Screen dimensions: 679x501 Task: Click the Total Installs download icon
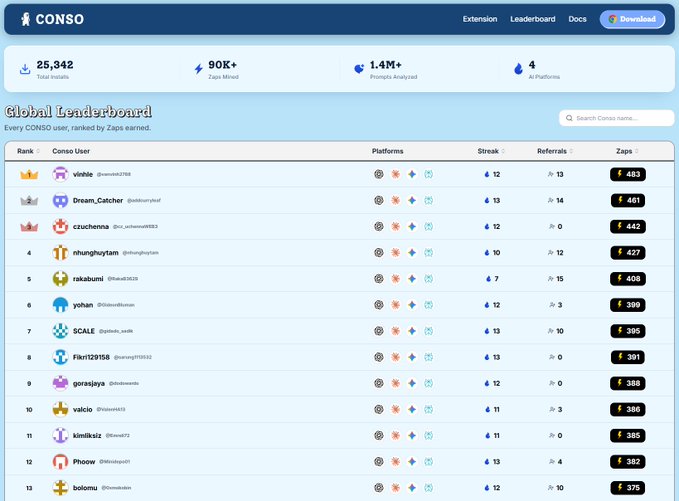(25, 69)
